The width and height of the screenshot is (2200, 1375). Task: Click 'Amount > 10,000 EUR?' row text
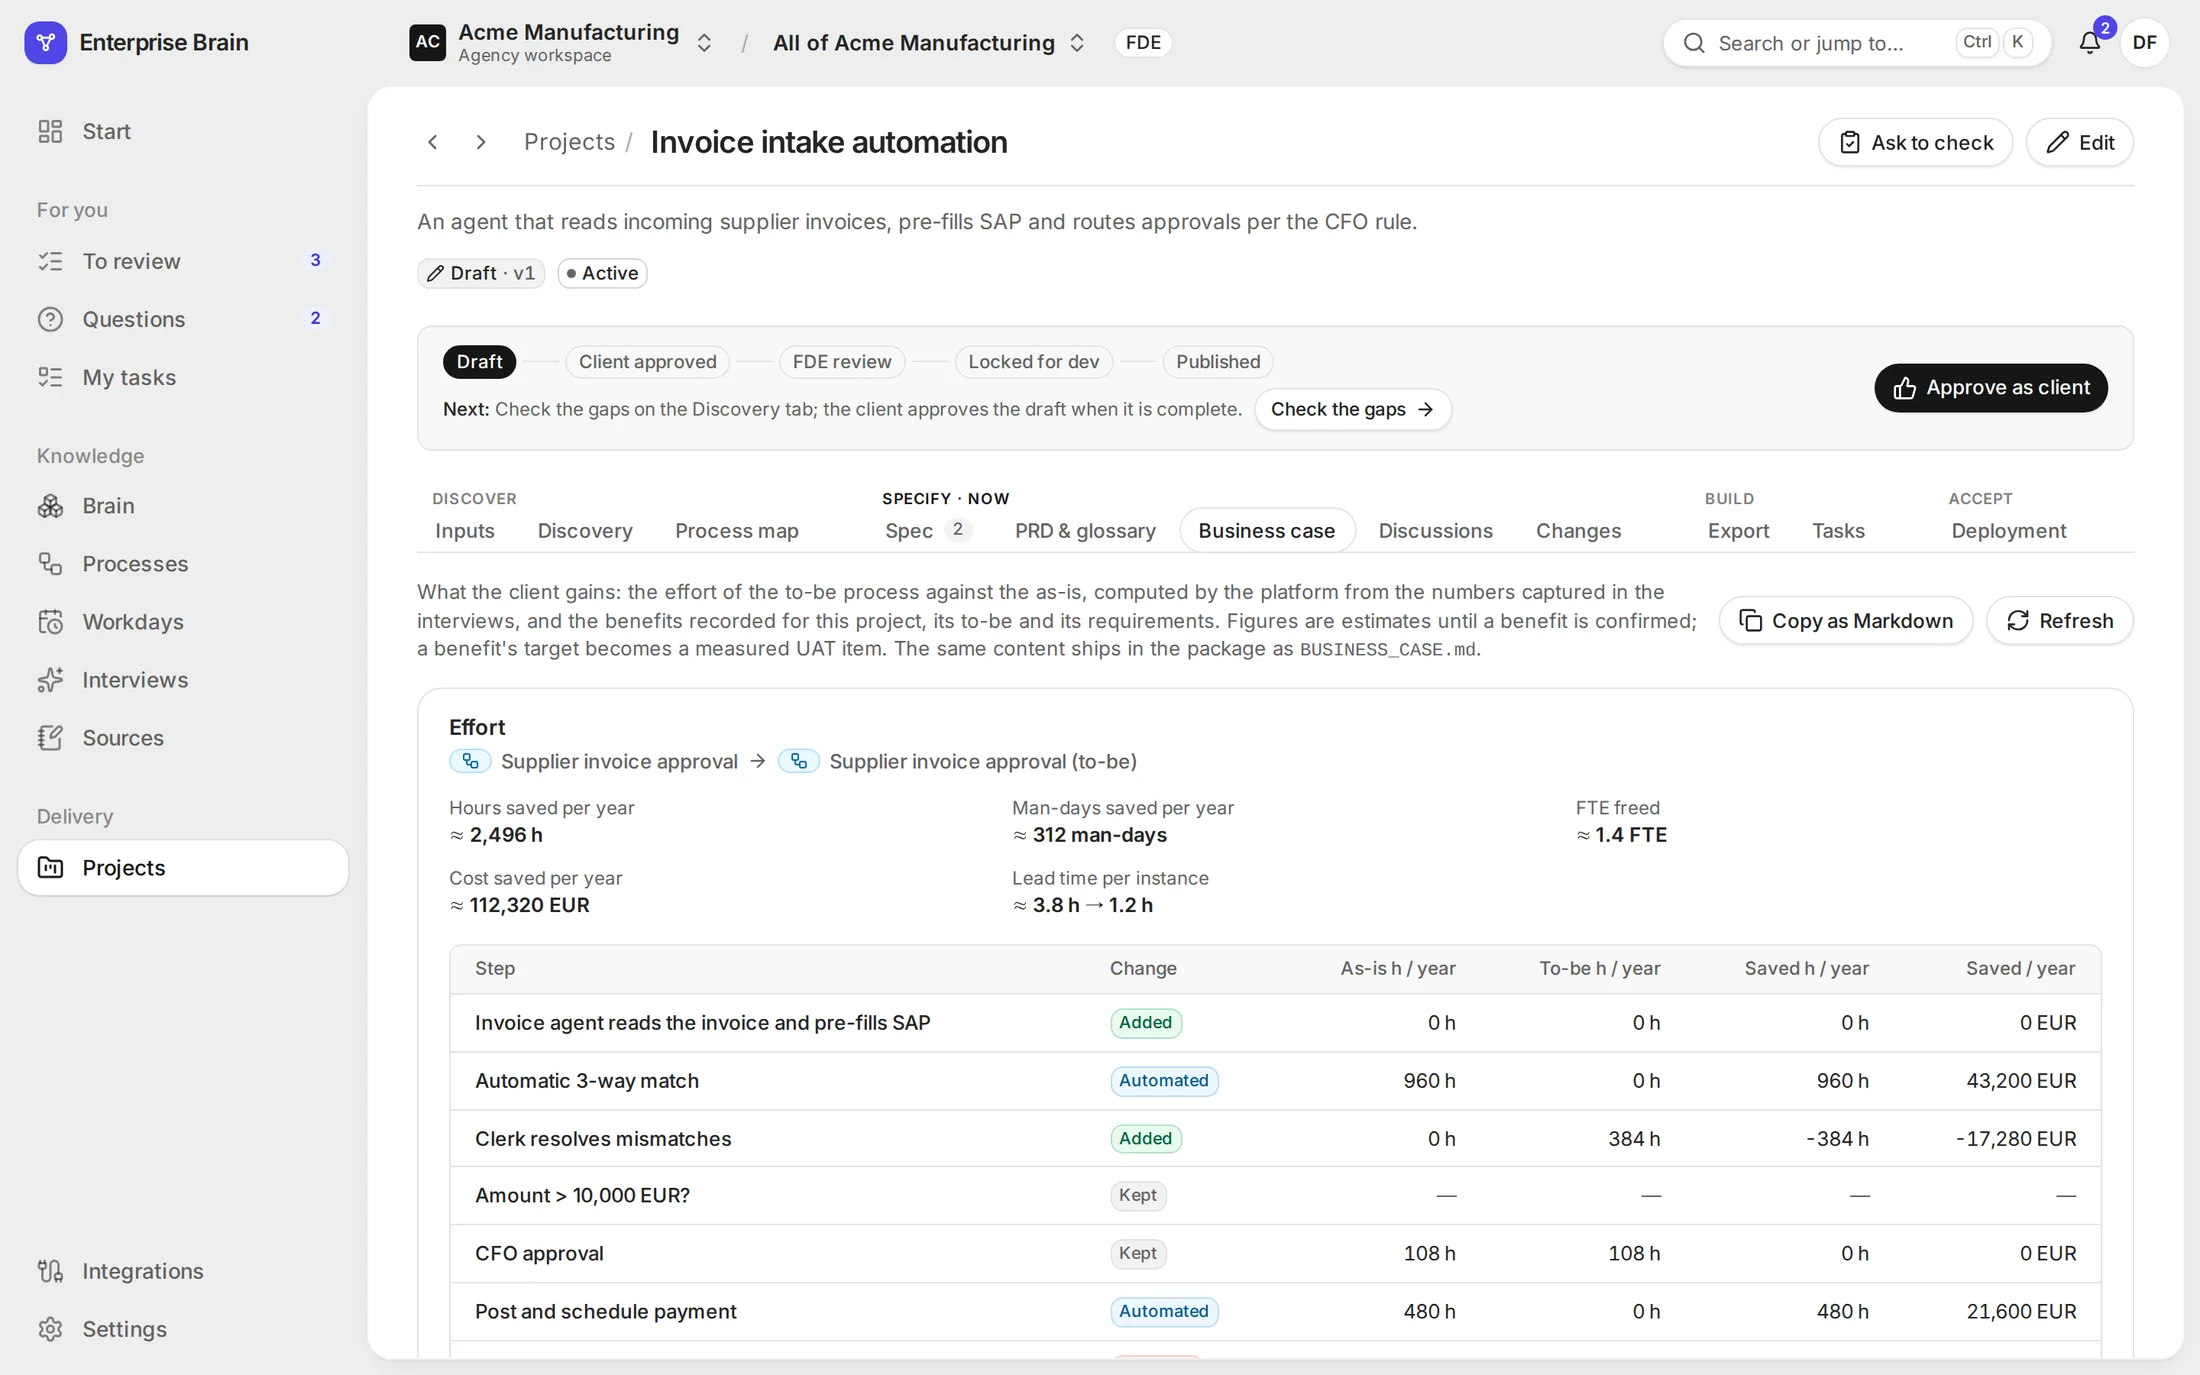(583, 1196)
